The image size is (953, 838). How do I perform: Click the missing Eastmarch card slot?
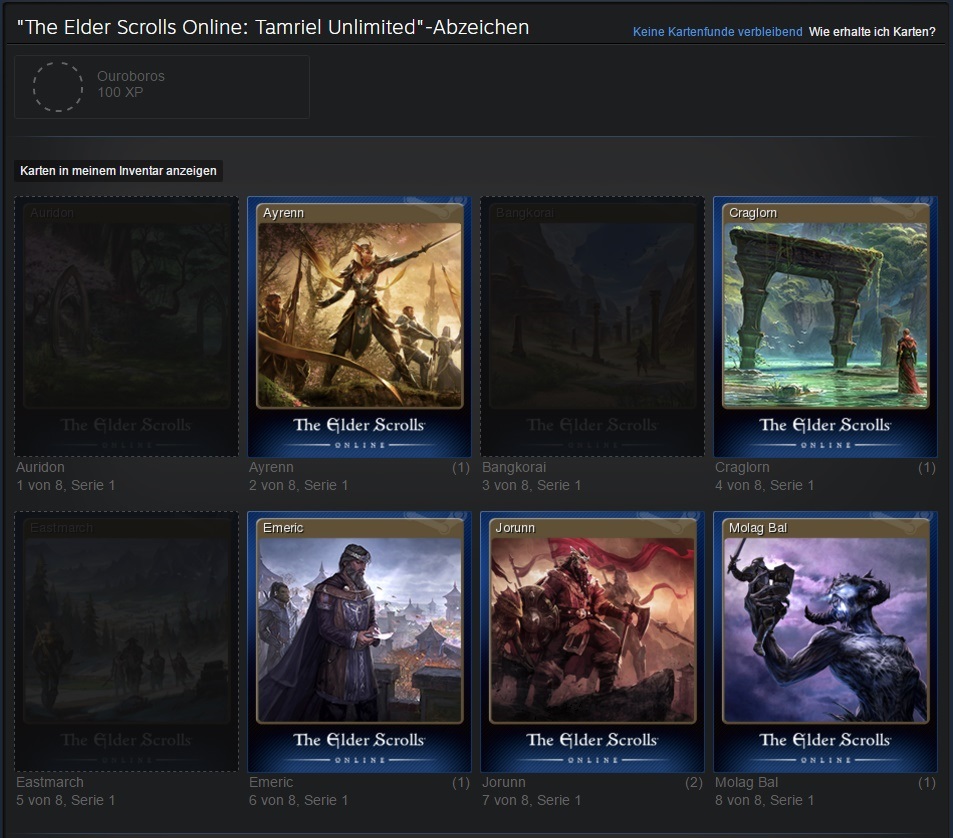click(126, 641)
